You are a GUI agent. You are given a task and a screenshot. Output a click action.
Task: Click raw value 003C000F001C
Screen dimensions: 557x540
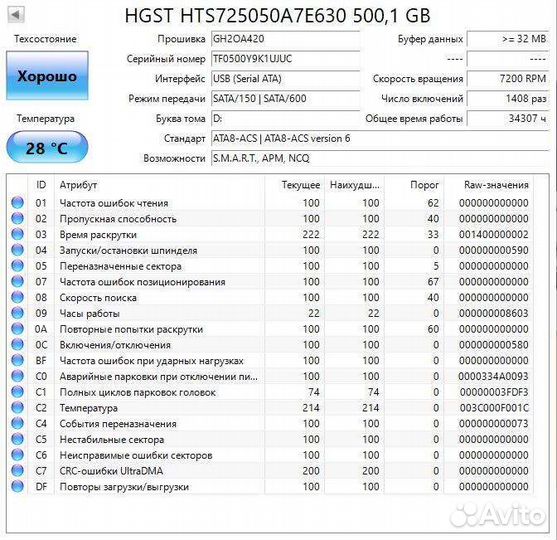click(x=494, y=408)
